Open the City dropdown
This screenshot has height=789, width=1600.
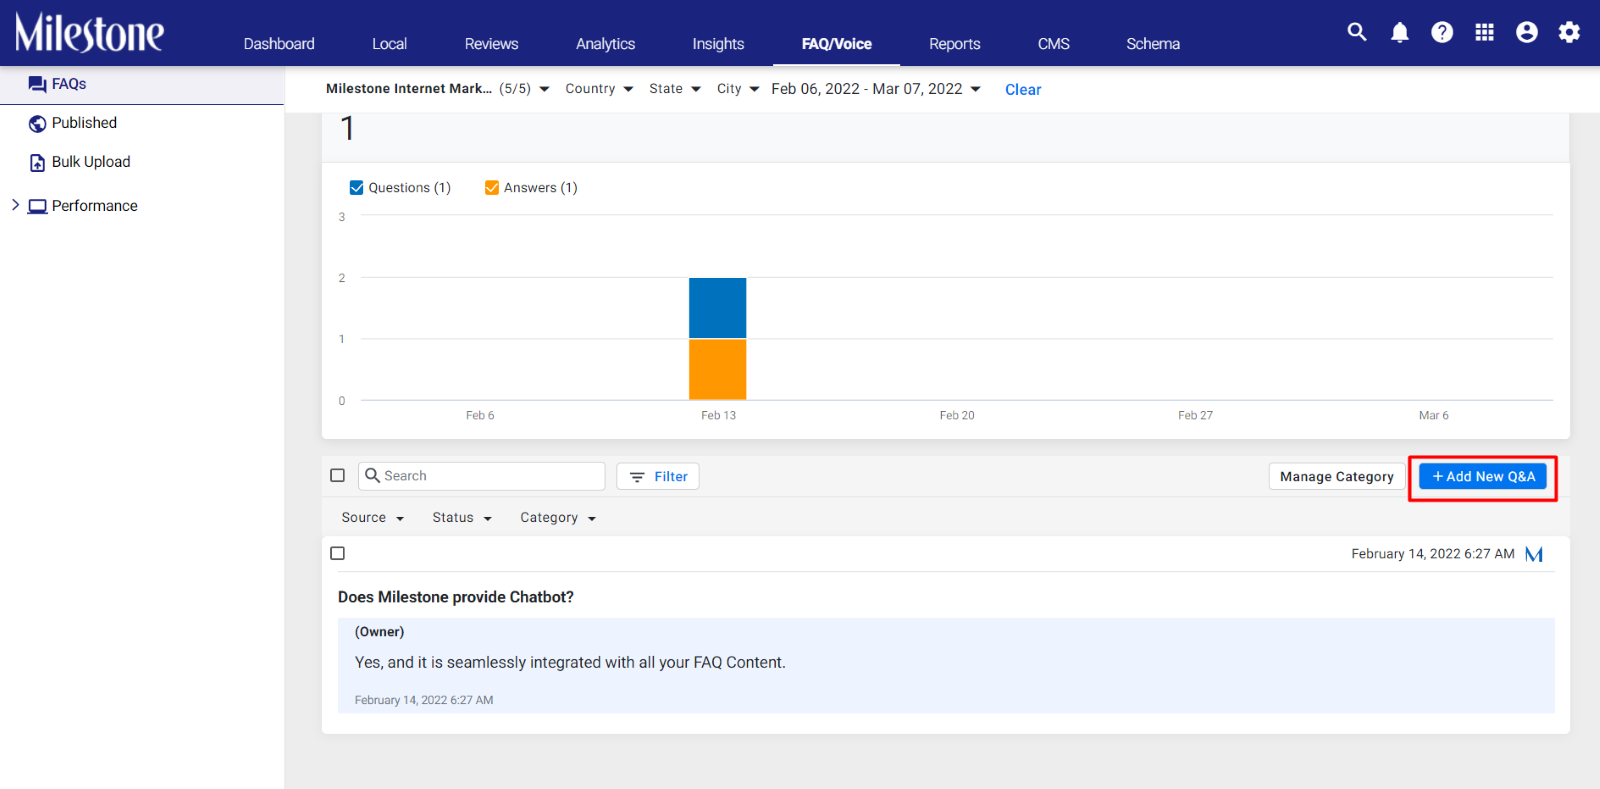[x=738, y=89]
